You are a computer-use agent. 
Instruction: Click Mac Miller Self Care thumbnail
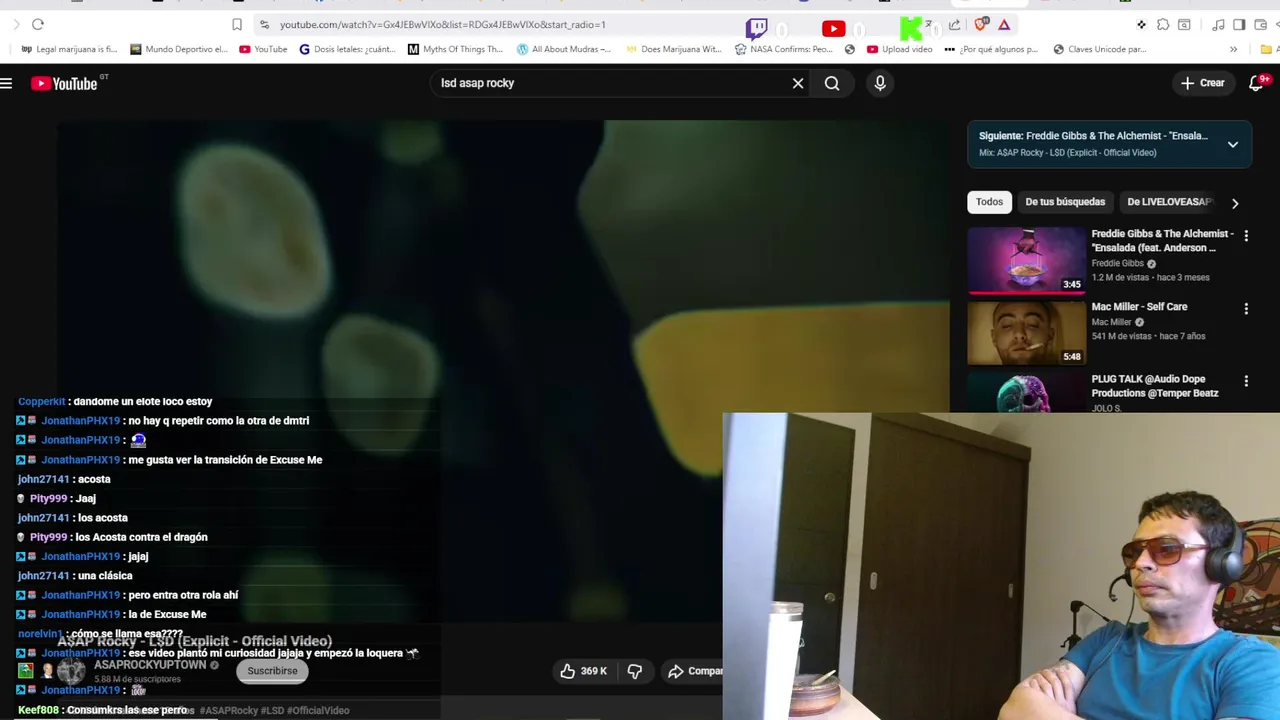[1026, 333]
